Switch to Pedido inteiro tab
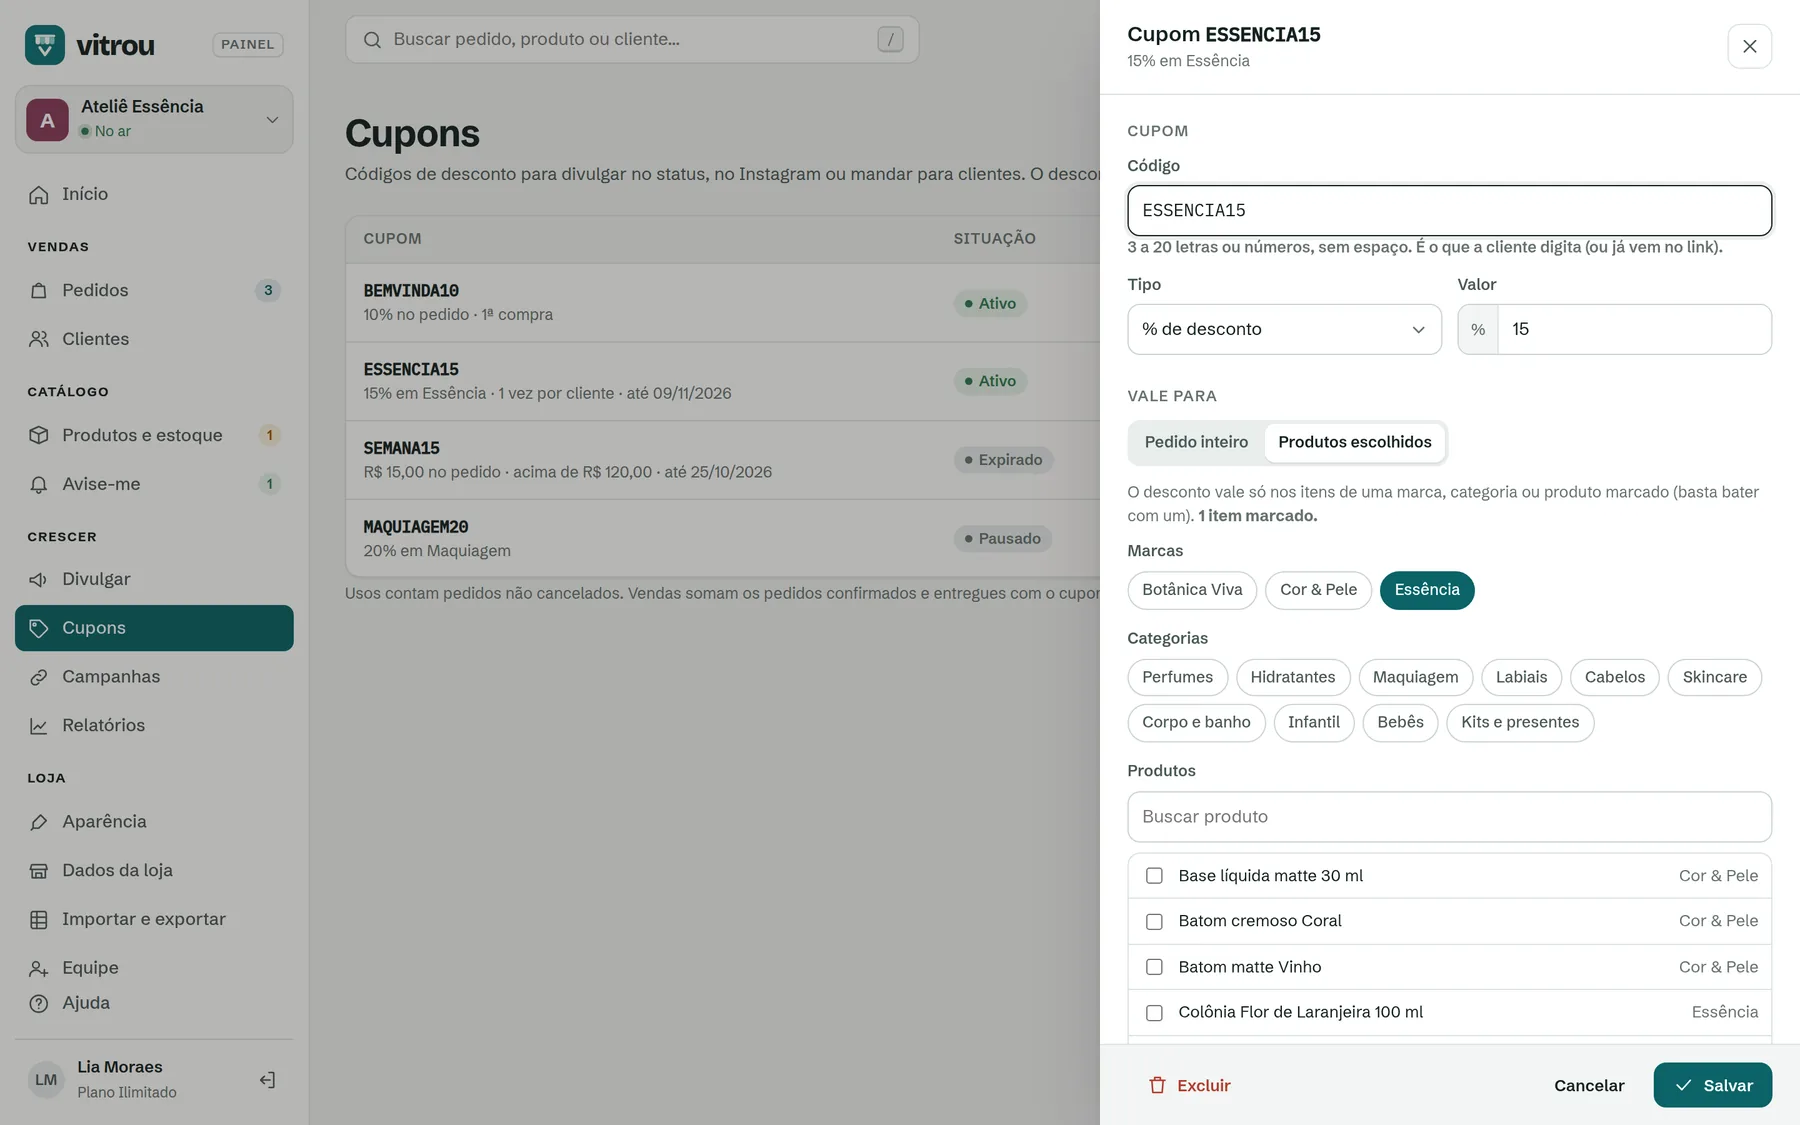Screen dimensions: 1800x1125 (x=1196, y=442)
